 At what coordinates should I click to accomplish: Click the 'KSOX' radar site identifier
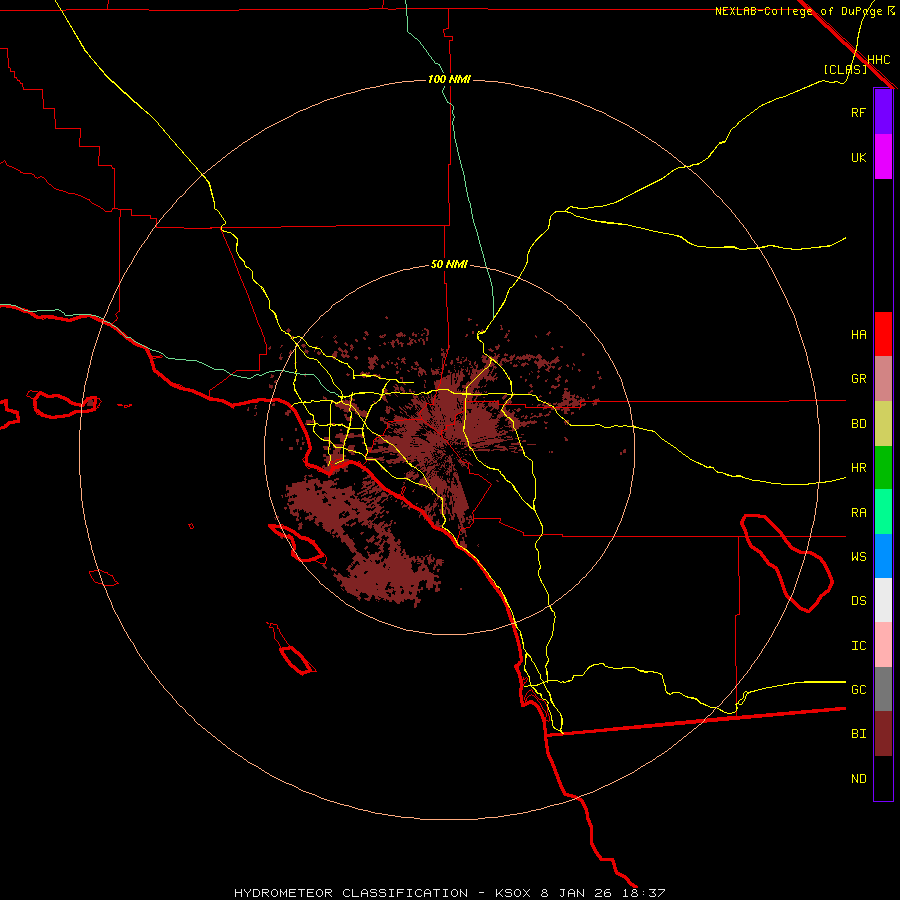[514, 893]
